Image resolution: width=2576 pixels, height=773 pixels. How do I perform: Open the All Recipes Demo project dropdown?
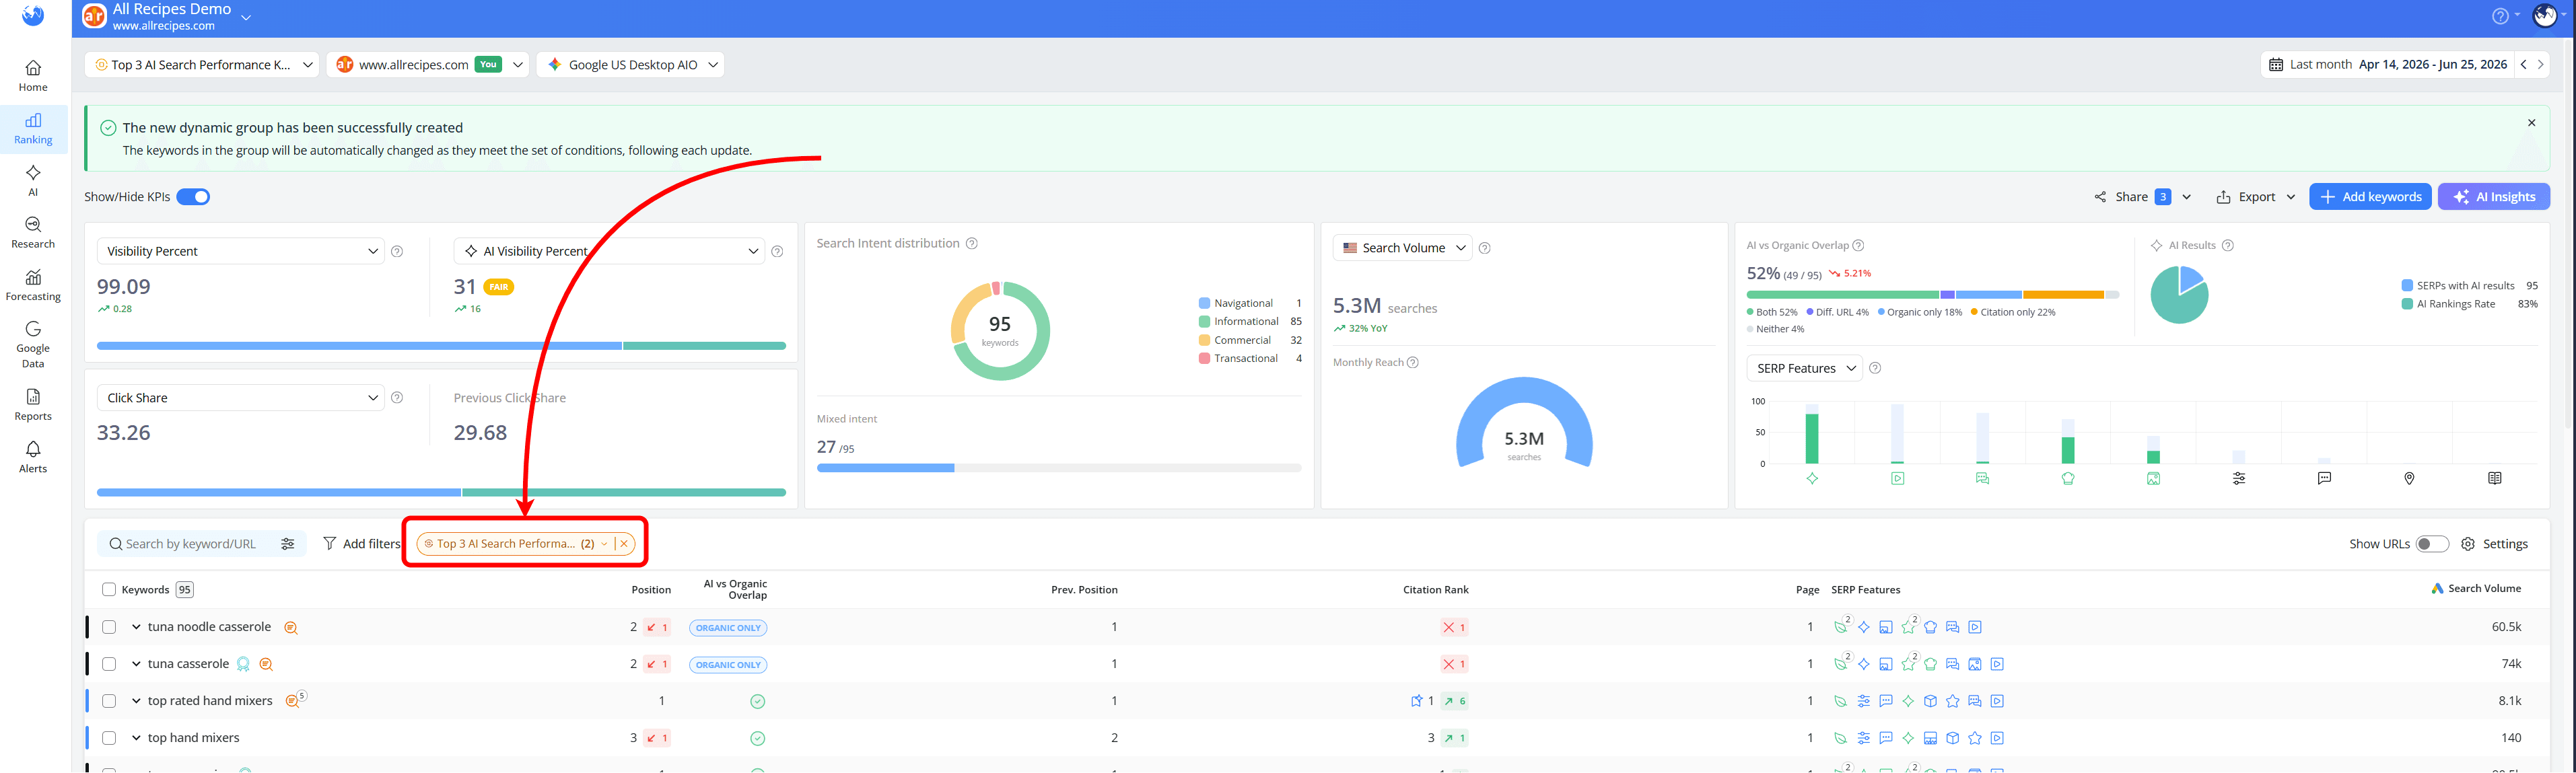(246, 17)
